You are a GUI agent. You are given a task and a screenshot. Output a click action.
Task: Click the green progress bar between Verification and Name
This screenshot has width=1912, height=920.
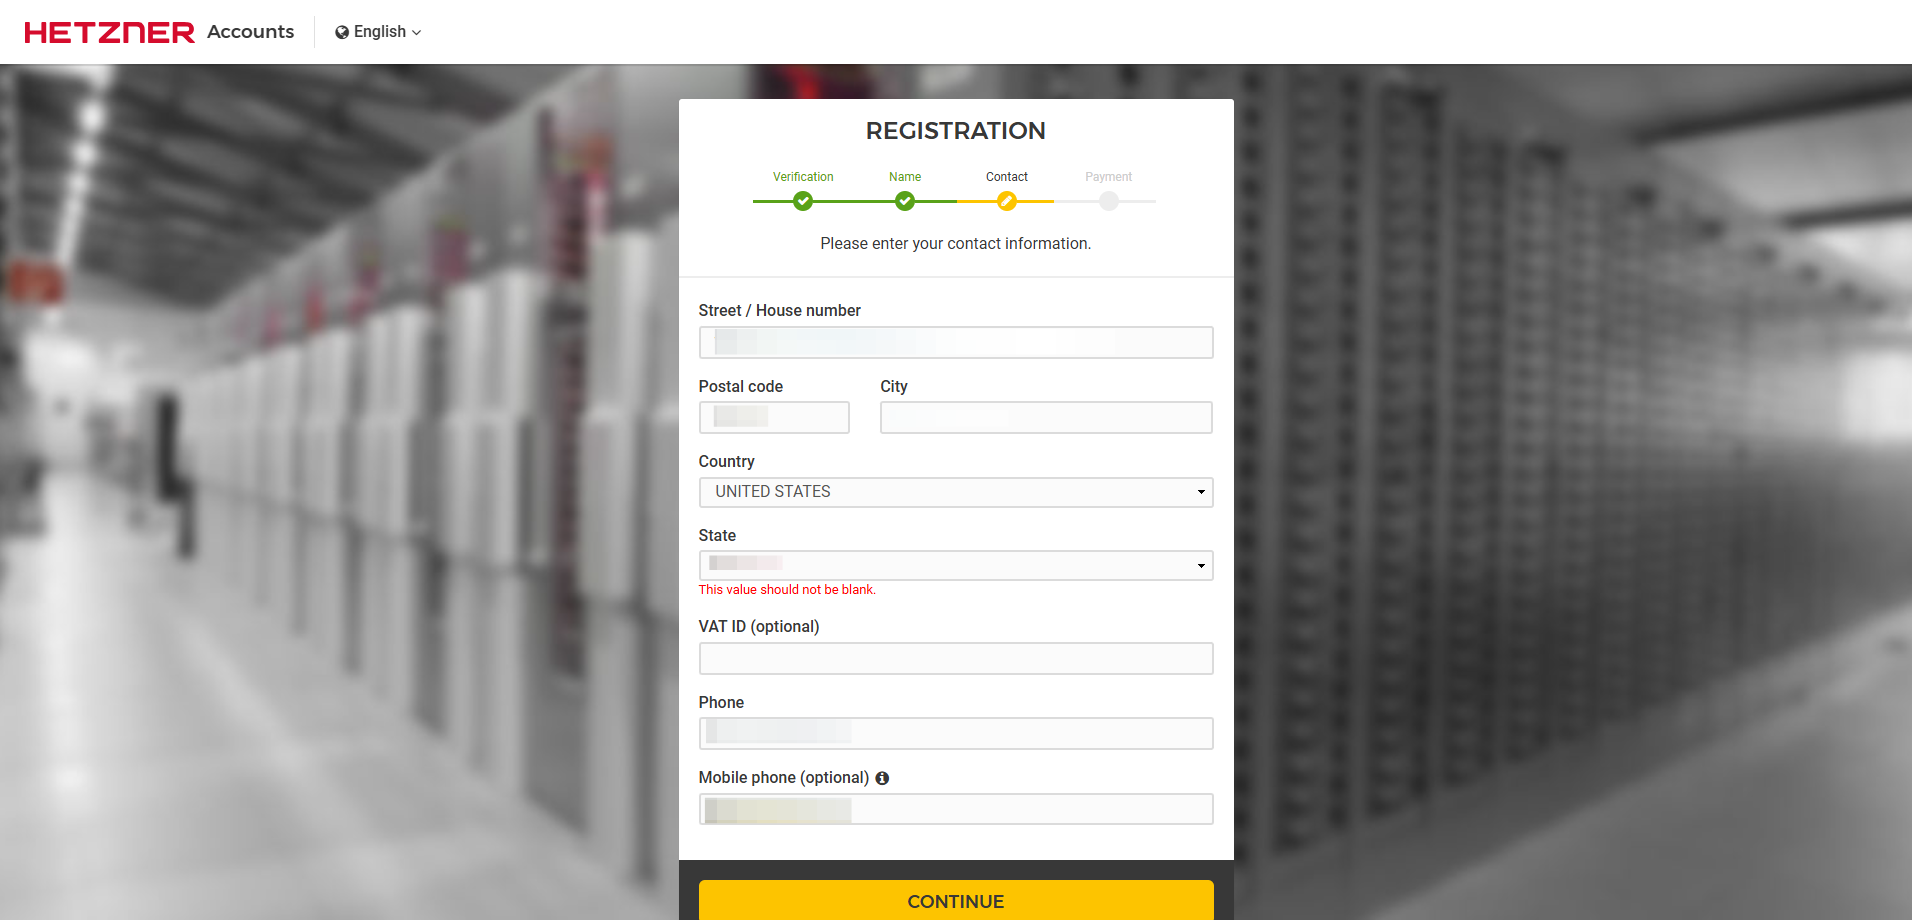coord(853,201)
